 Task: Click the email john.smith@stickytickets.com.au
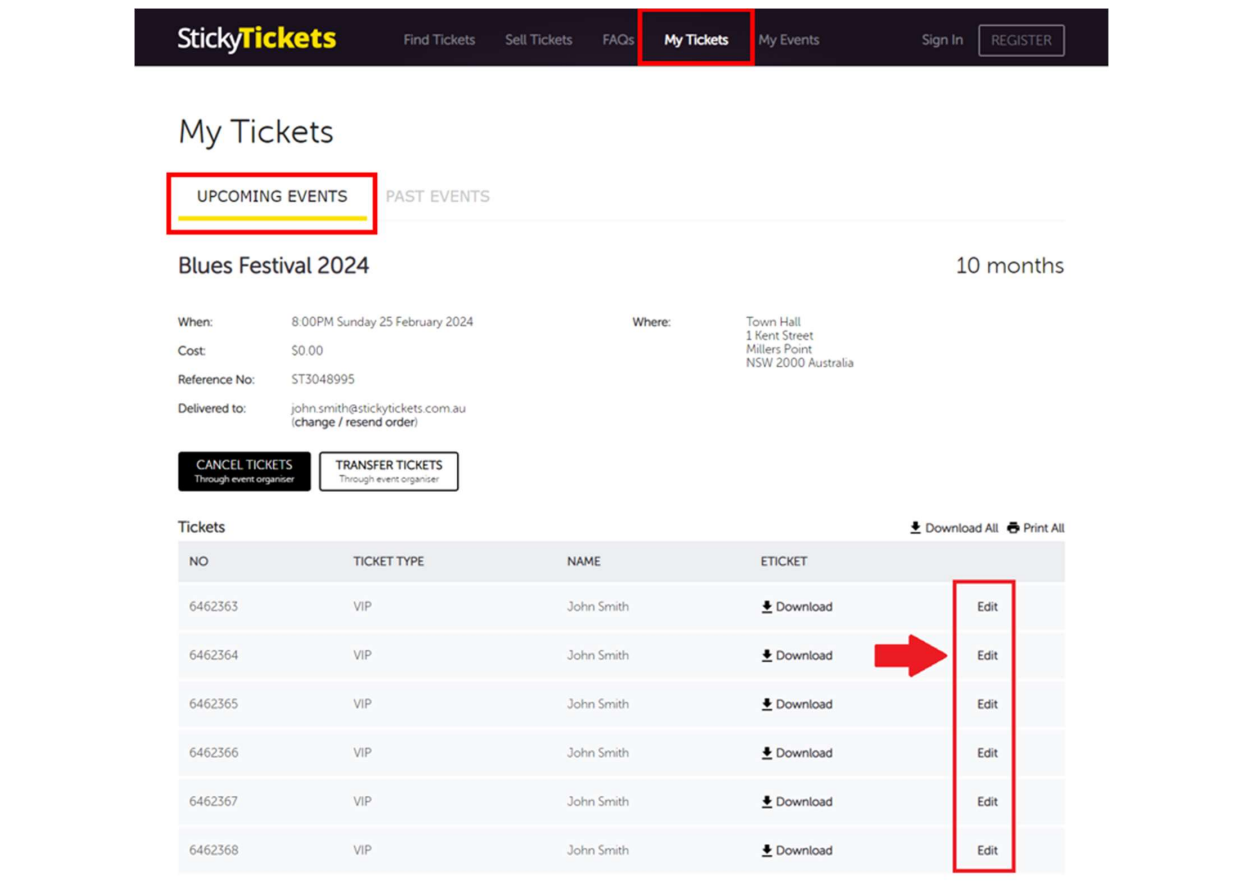(x=378, y=408)
